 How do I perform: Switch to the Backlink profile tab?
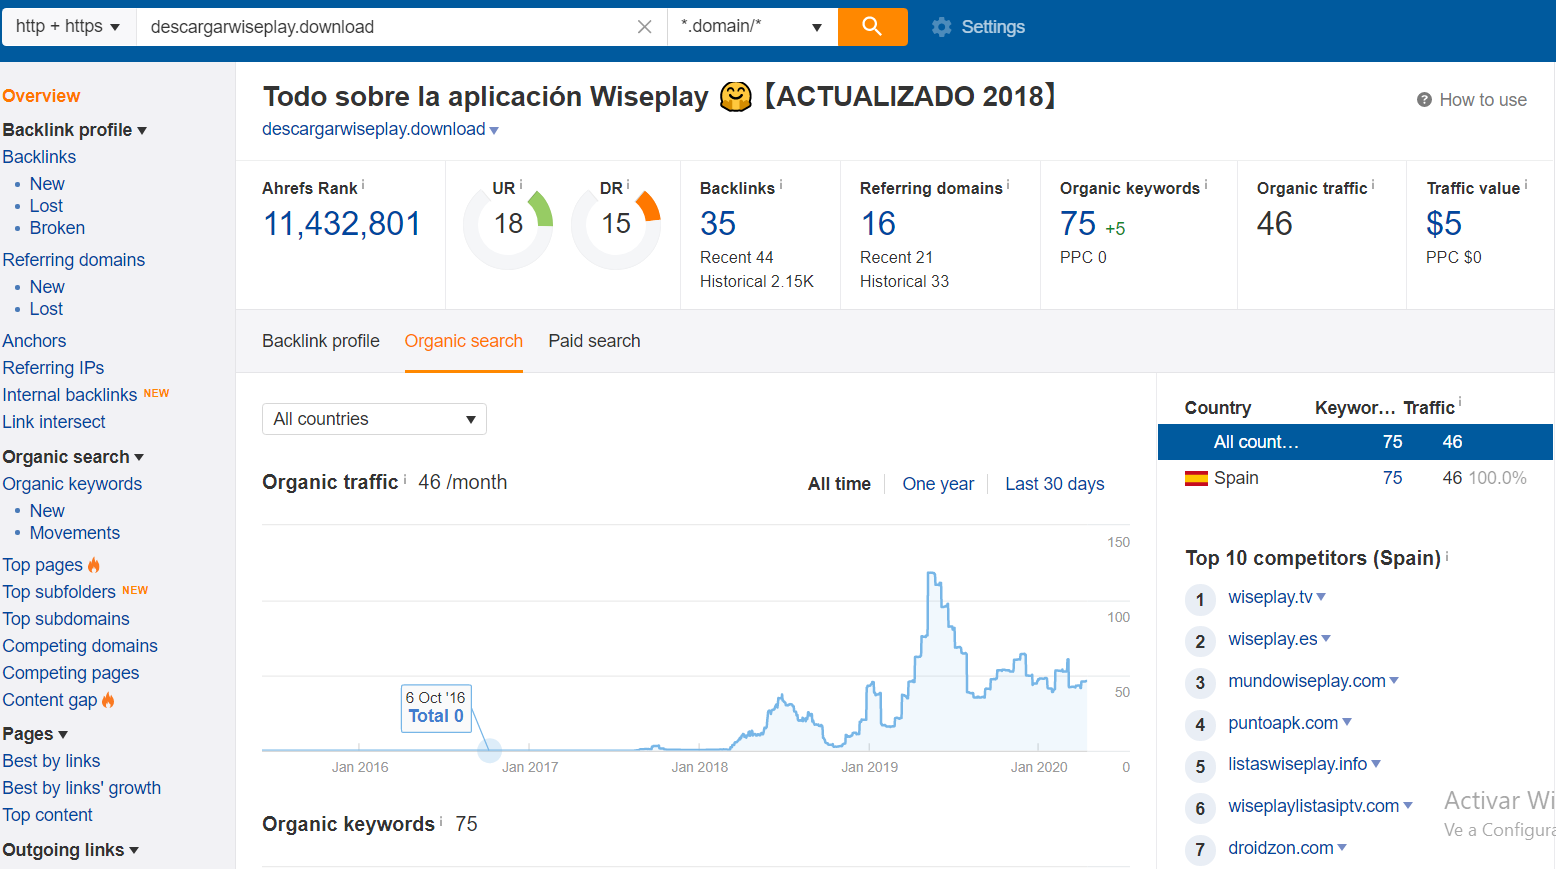(x=321, y=341)
